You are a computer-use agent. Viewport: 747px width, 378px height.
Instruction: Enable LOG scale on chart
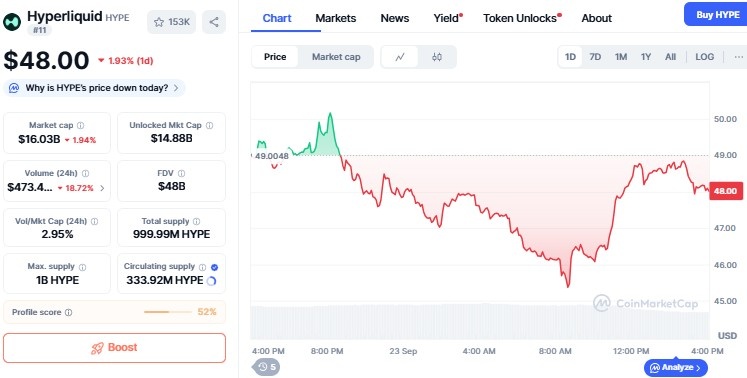point(704,57)
